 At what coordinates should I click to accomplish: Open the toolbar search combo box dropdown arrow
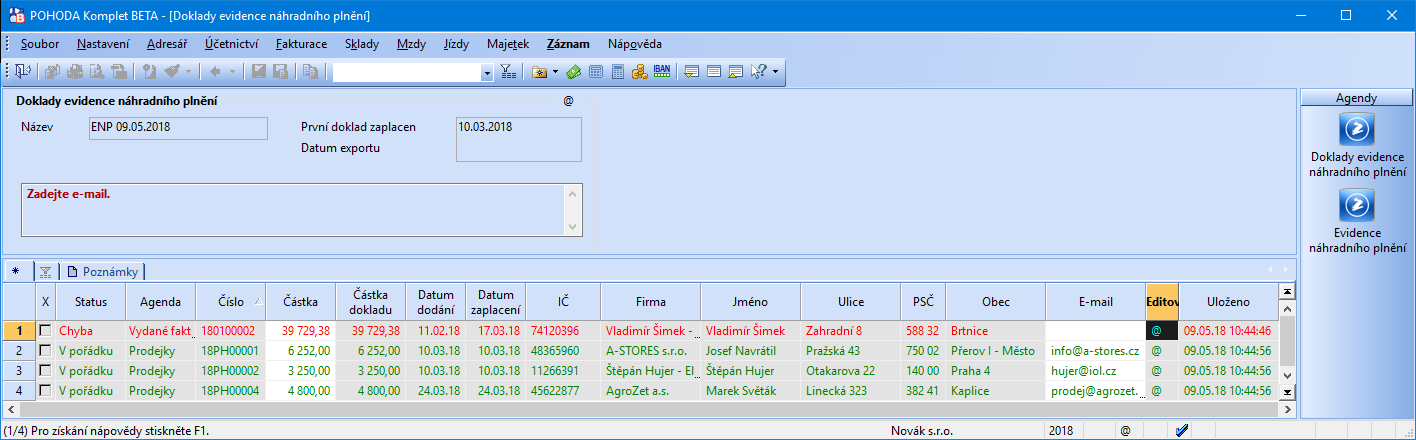[x=487, y=72]
